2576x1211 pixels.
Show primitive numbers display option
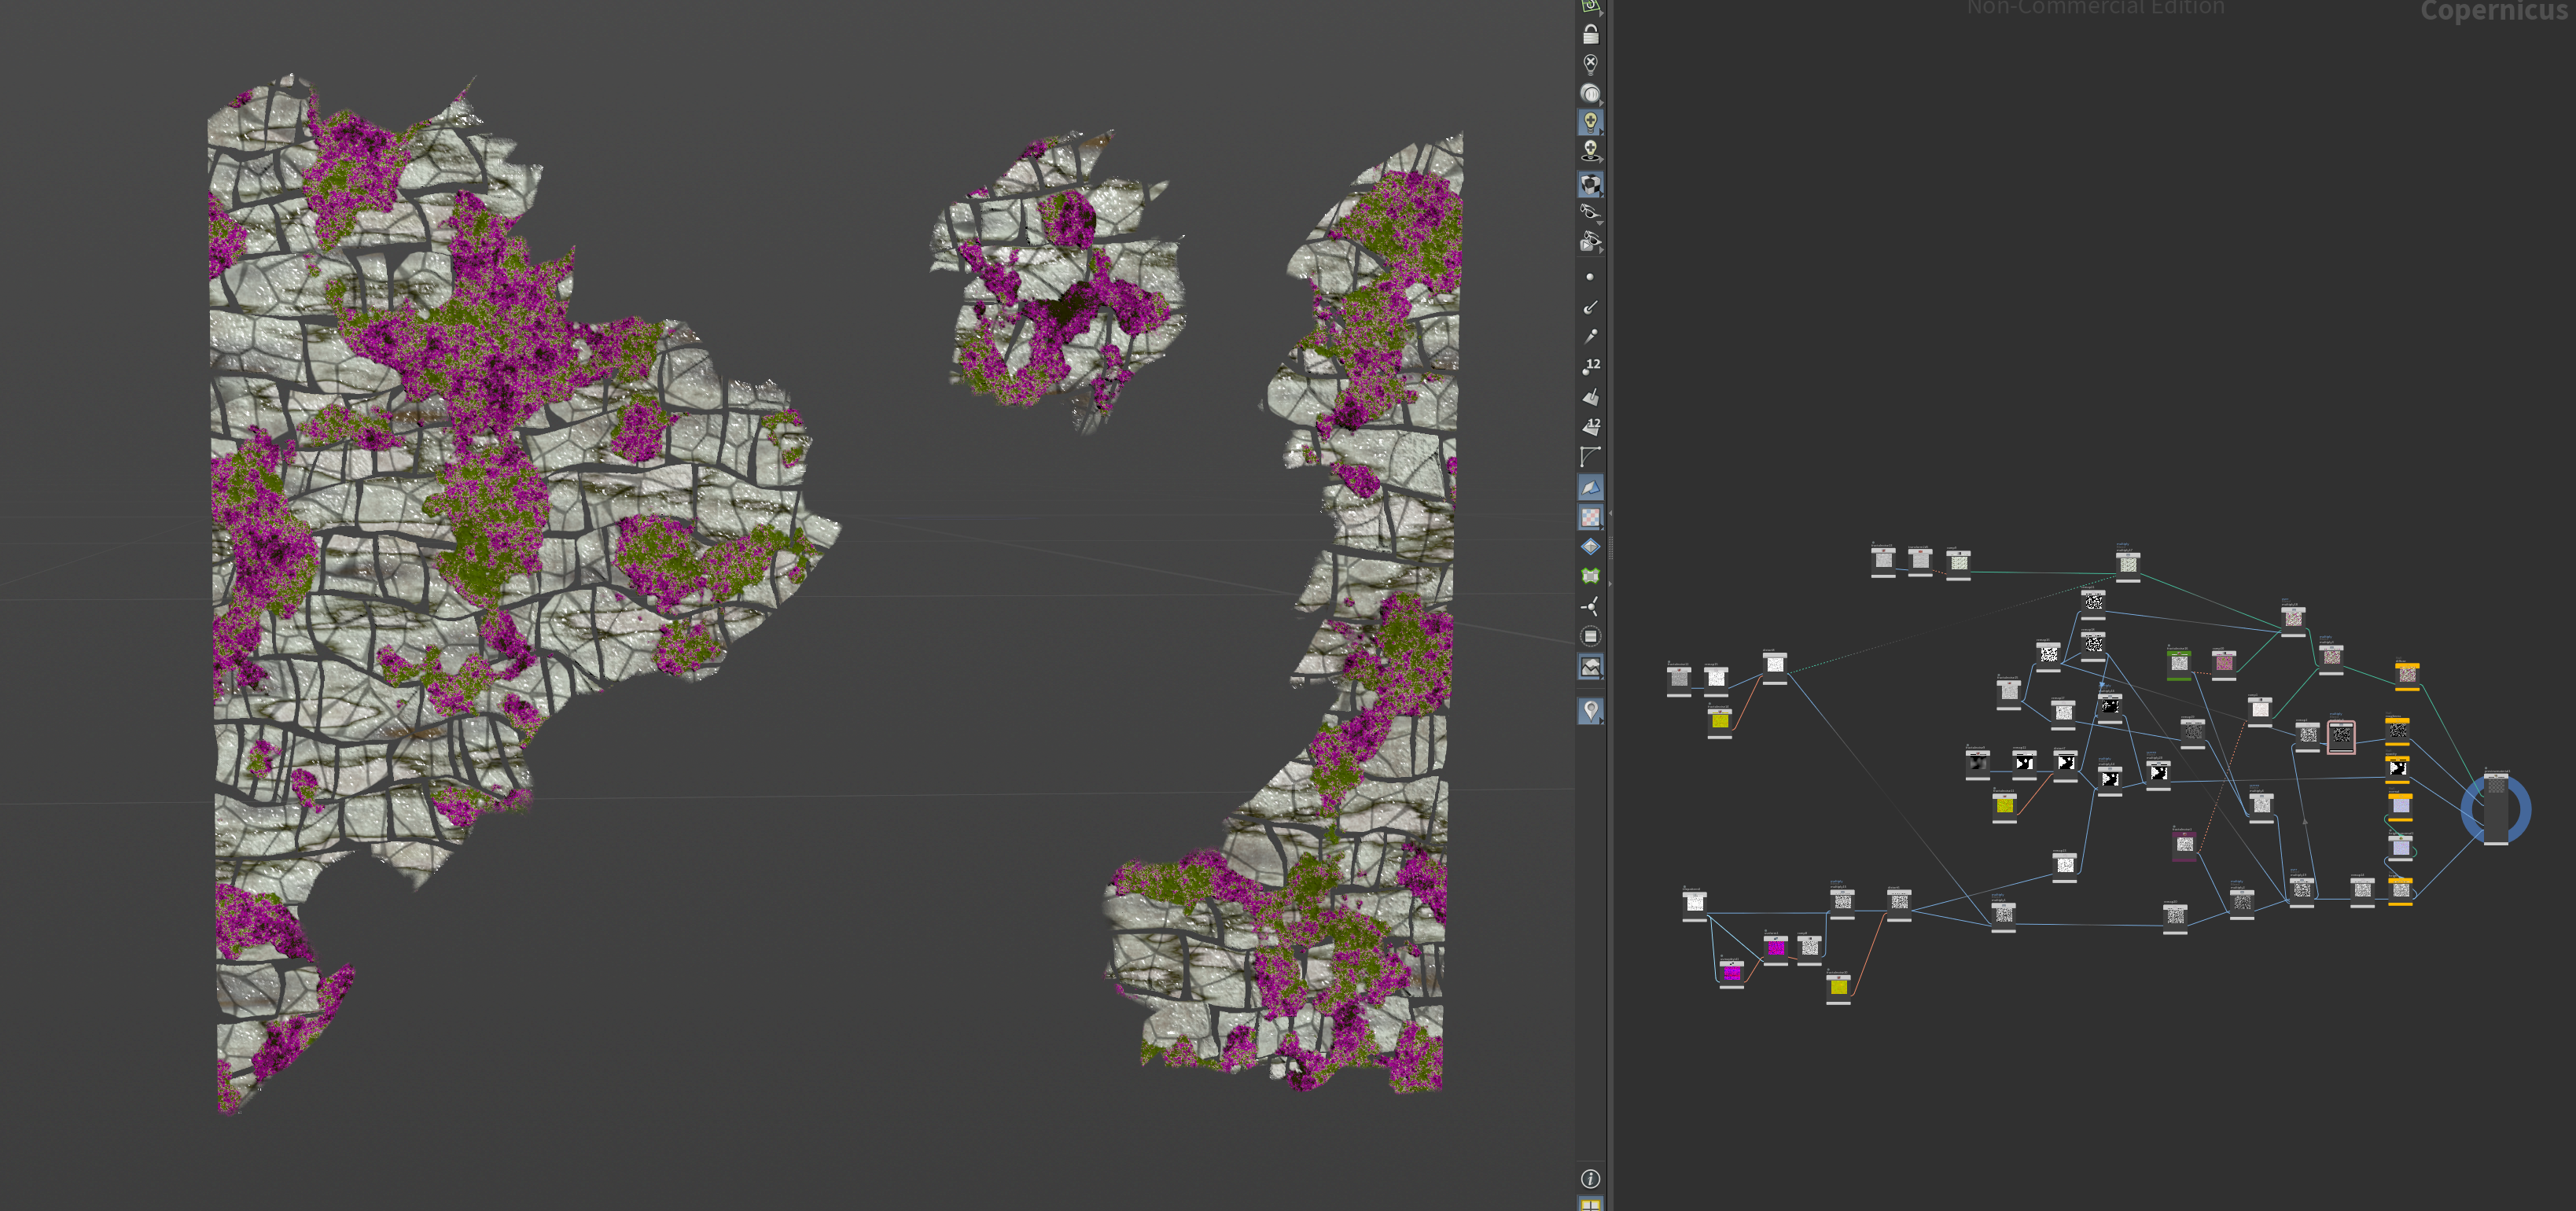point(1590,426)
